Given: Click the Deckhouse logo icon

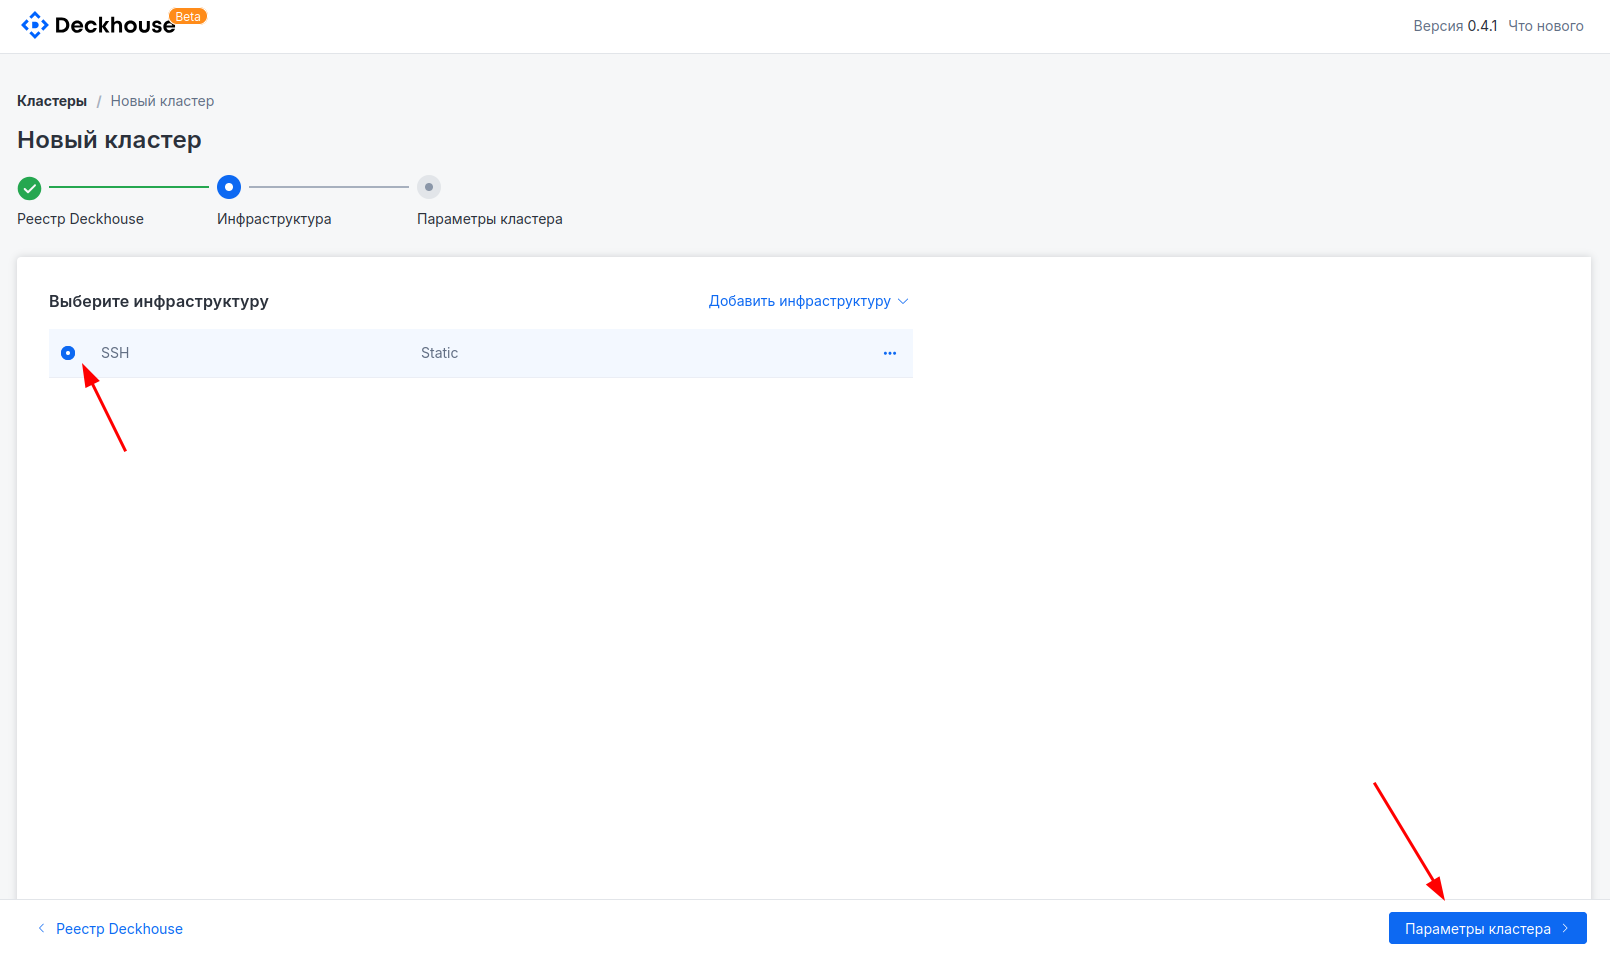Looking at the screenshot, I should [x=34, y=25].
